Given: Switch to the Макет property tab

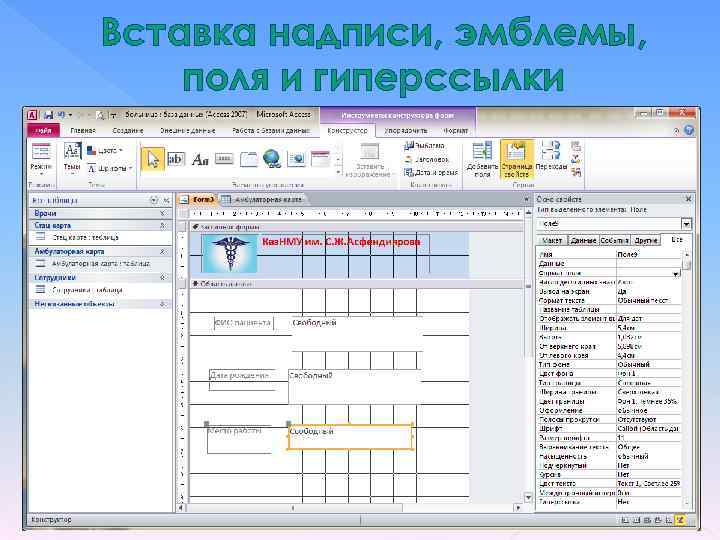Looking at the screenshot, I should pyautogui.click(x=551, y=240).
